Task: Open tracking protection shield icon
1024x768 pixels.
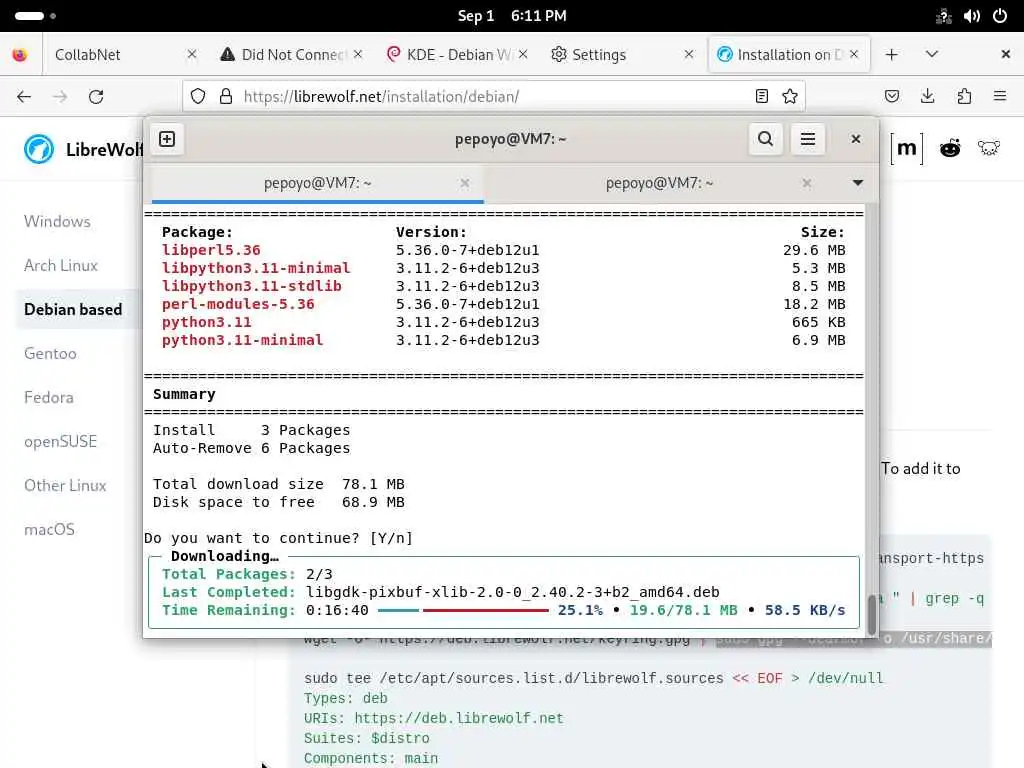Action: click(198, 97)
